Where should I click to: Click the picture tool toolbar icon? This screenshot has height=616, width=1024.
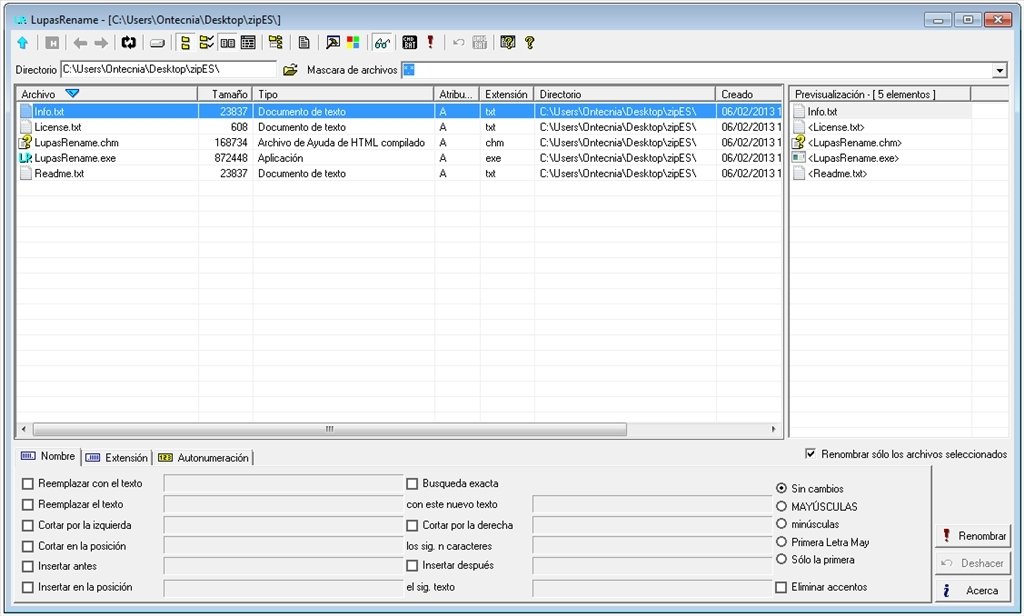pyautogui.click(x=332, y=43)
